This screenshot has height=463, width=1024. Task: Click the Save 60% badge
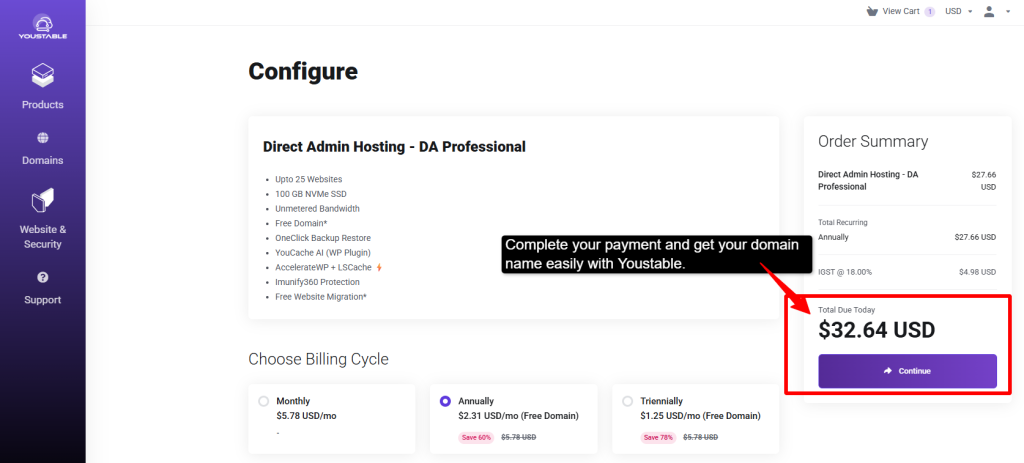476,437
